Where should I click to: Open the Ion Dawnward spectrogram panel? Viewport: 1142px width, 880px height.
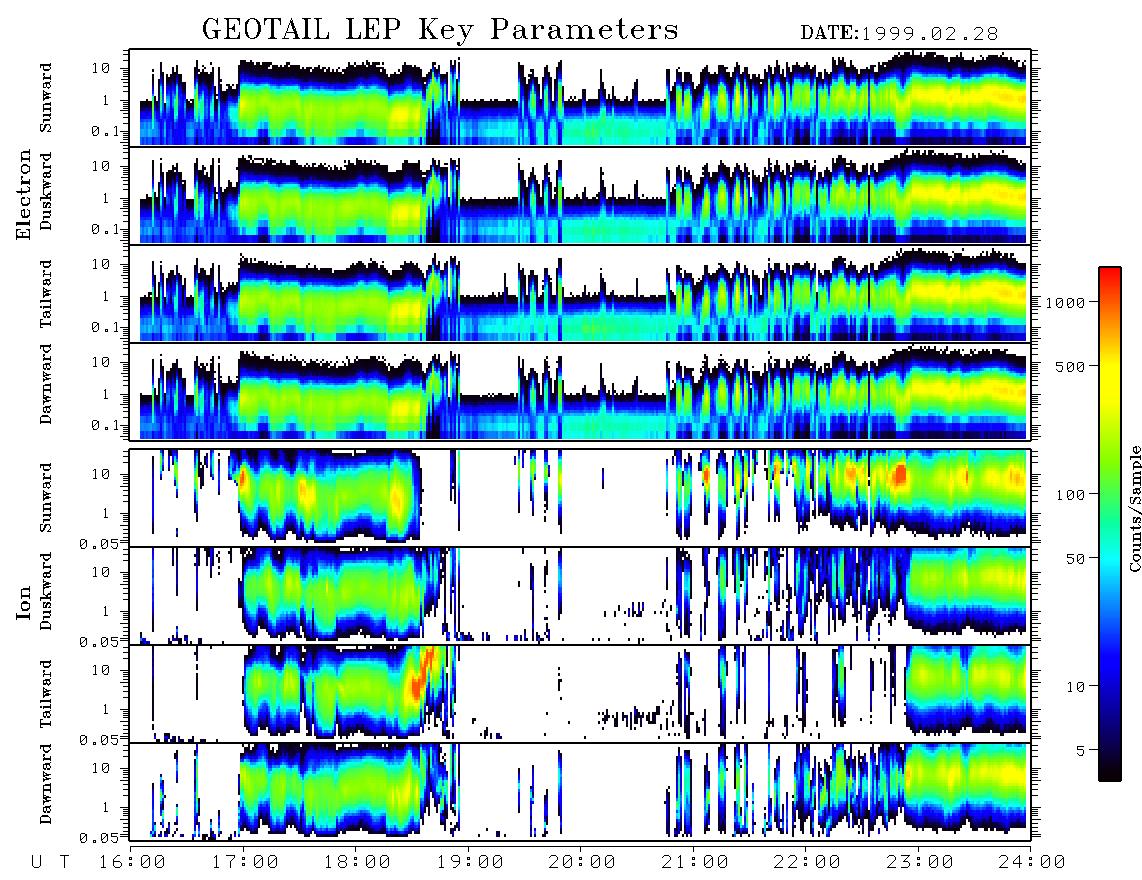click(x=580, y=791)
